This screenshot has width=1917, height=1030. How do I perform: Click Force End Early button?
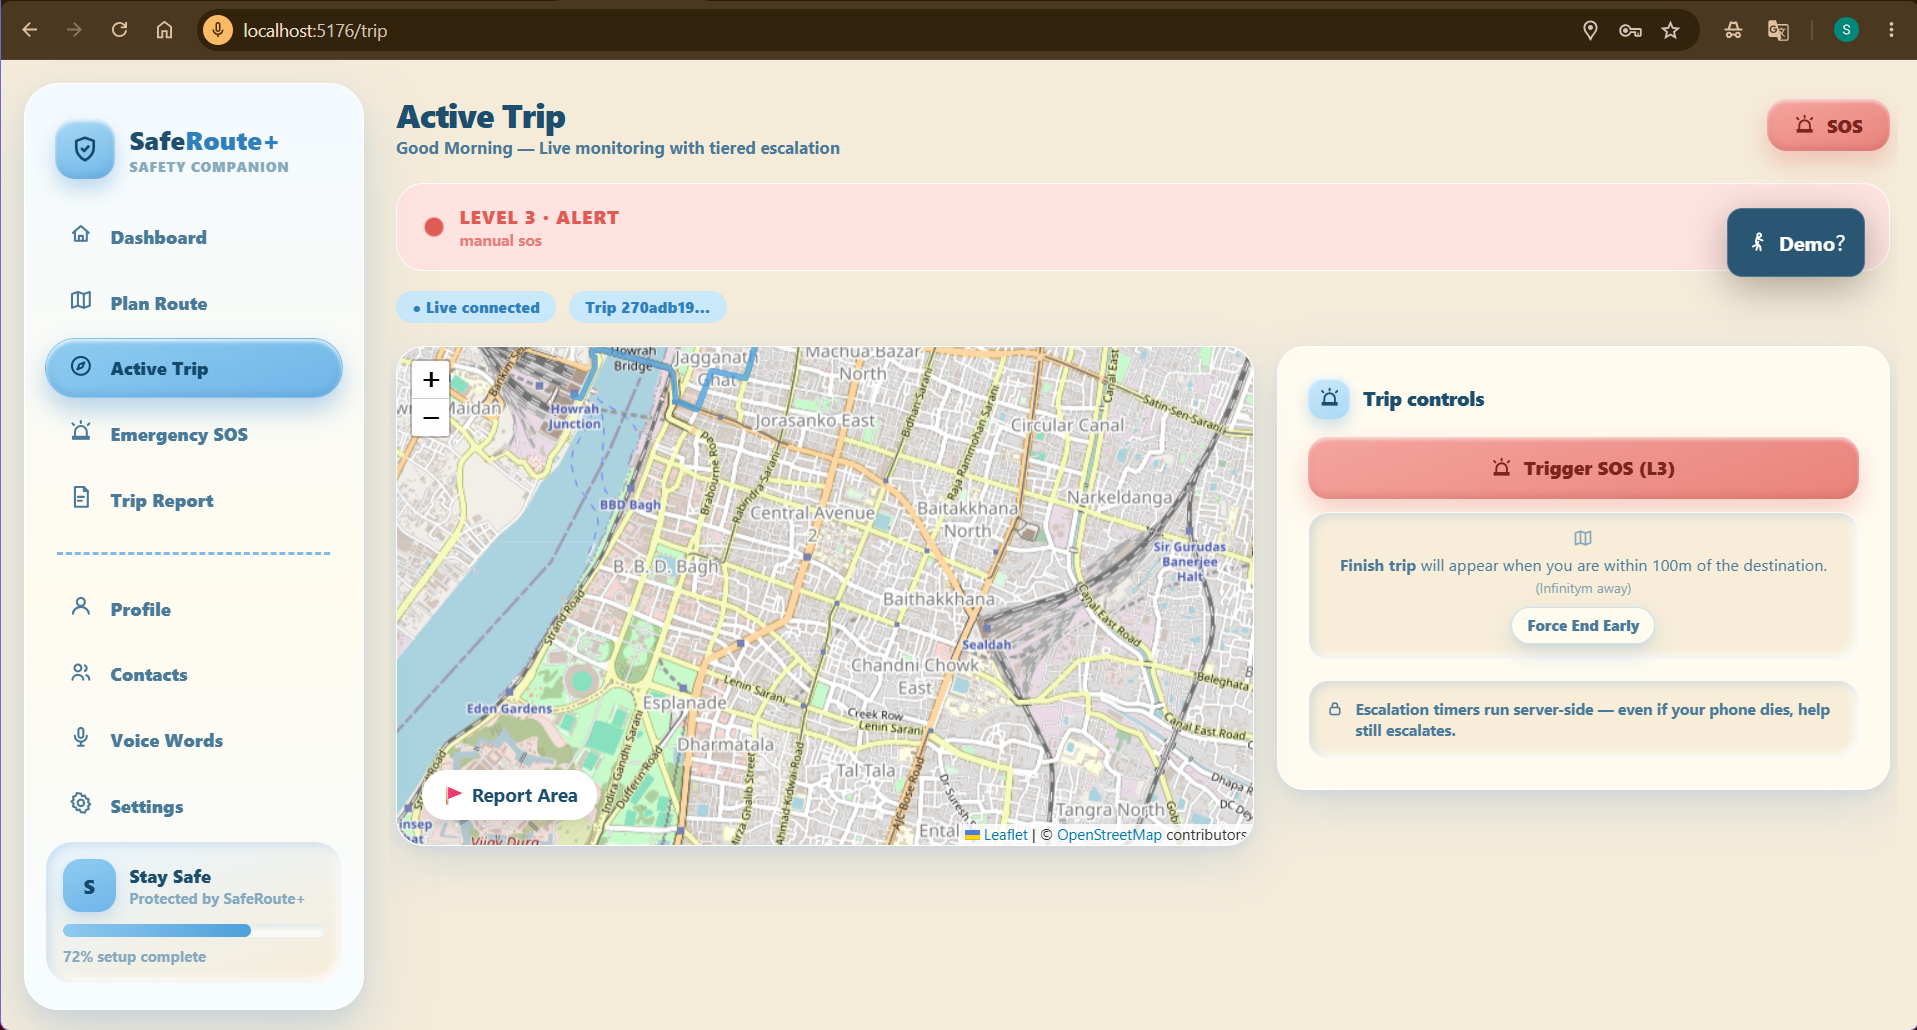[x=1583, y=626]
